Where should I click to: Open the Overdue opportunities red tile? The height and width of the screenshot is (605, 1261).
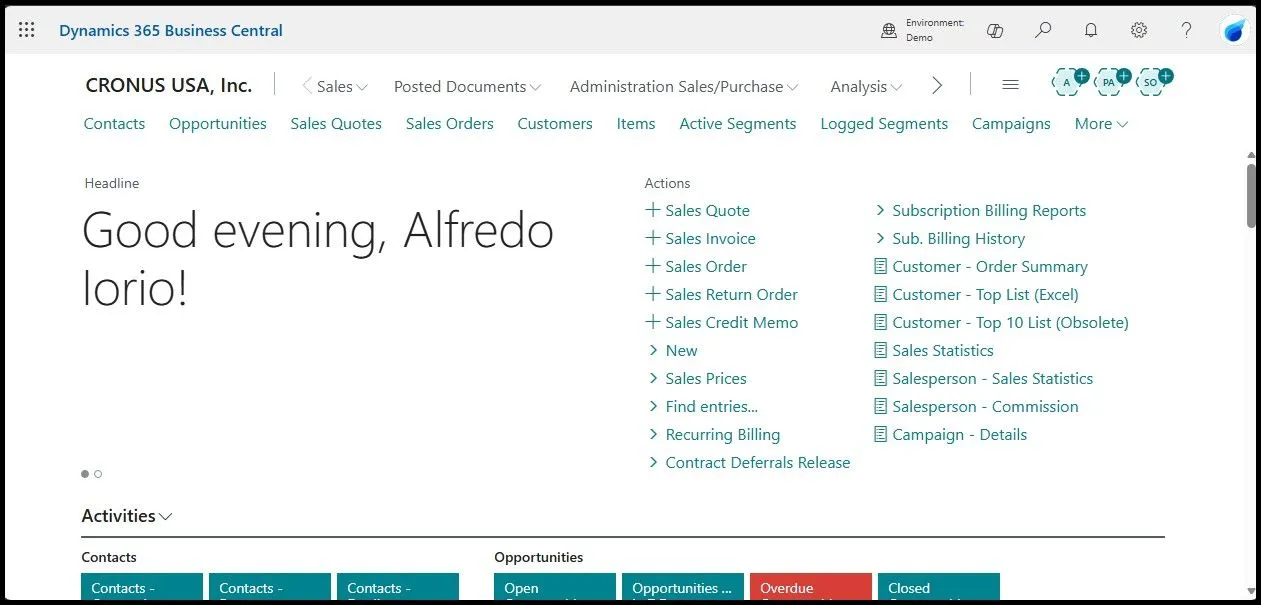point(810,588)
